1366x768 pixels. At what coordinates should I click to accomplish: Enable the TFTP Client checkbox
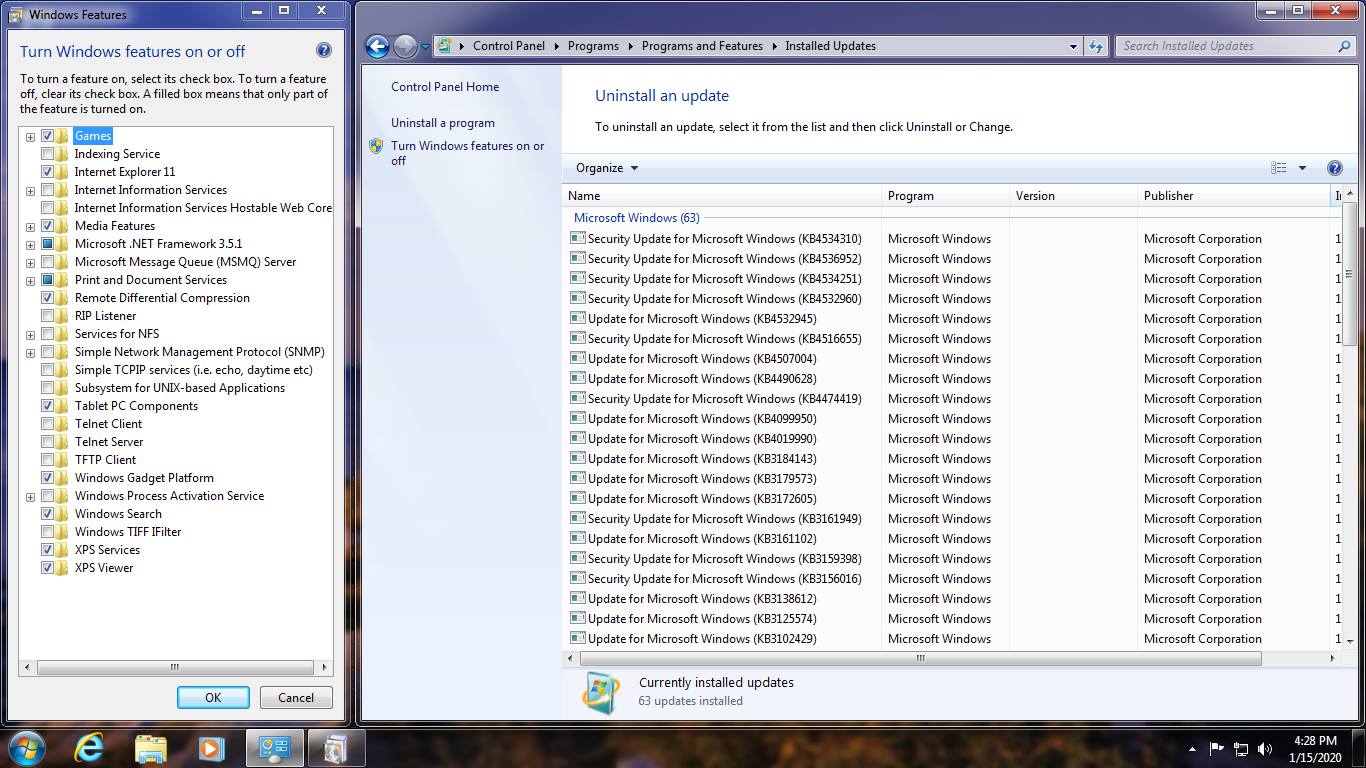[47, 460]
